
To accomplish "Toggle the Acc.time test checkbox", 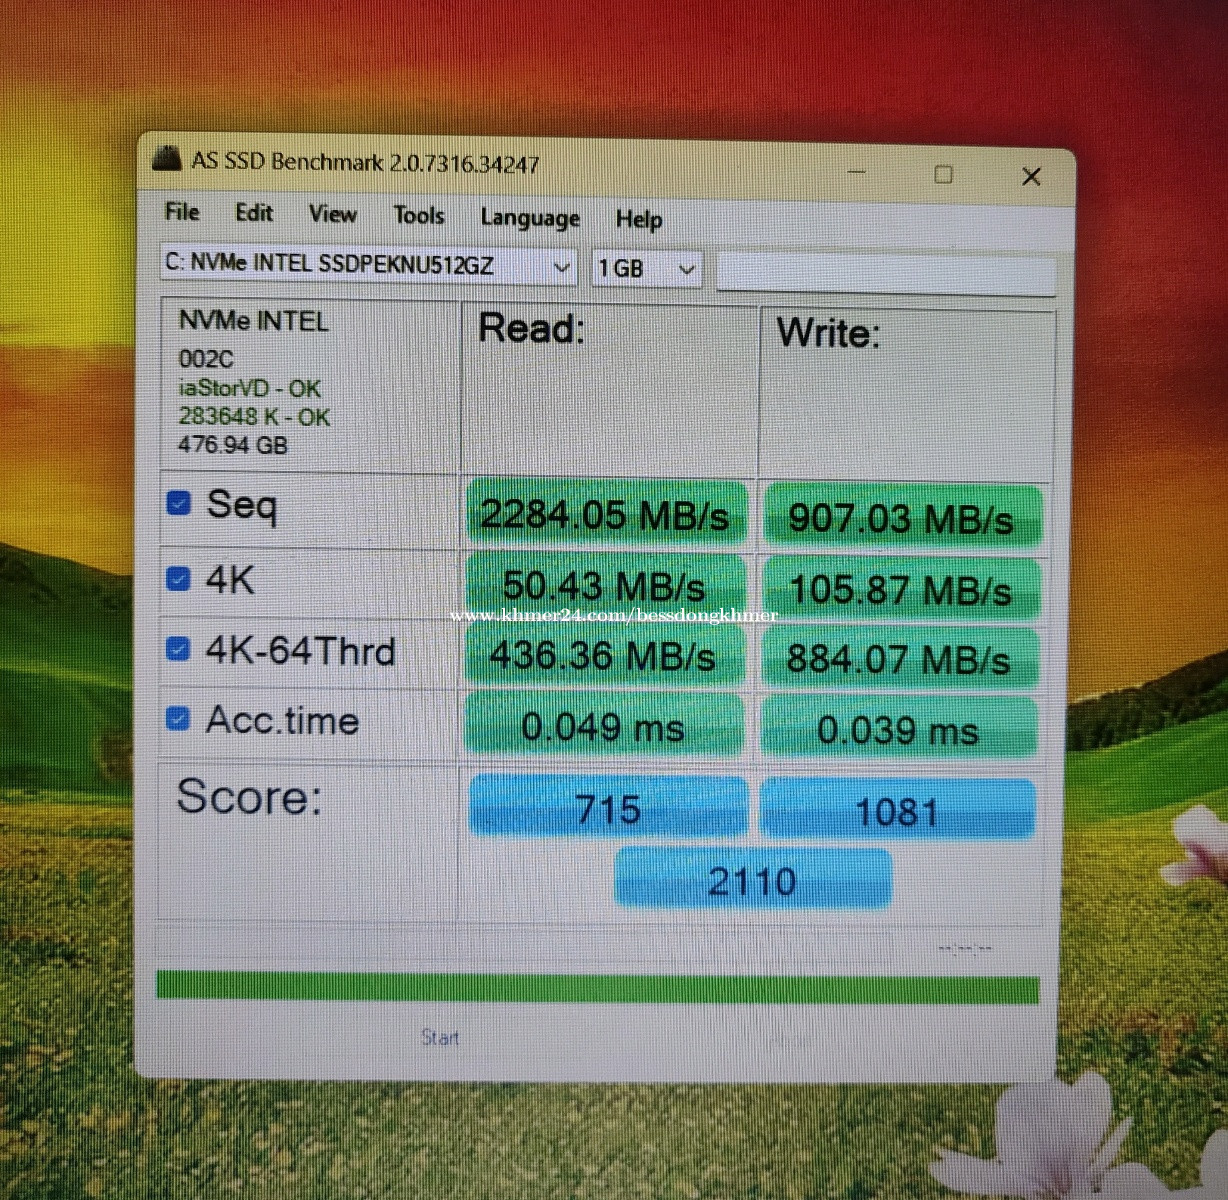I will [x=178, y=718].
